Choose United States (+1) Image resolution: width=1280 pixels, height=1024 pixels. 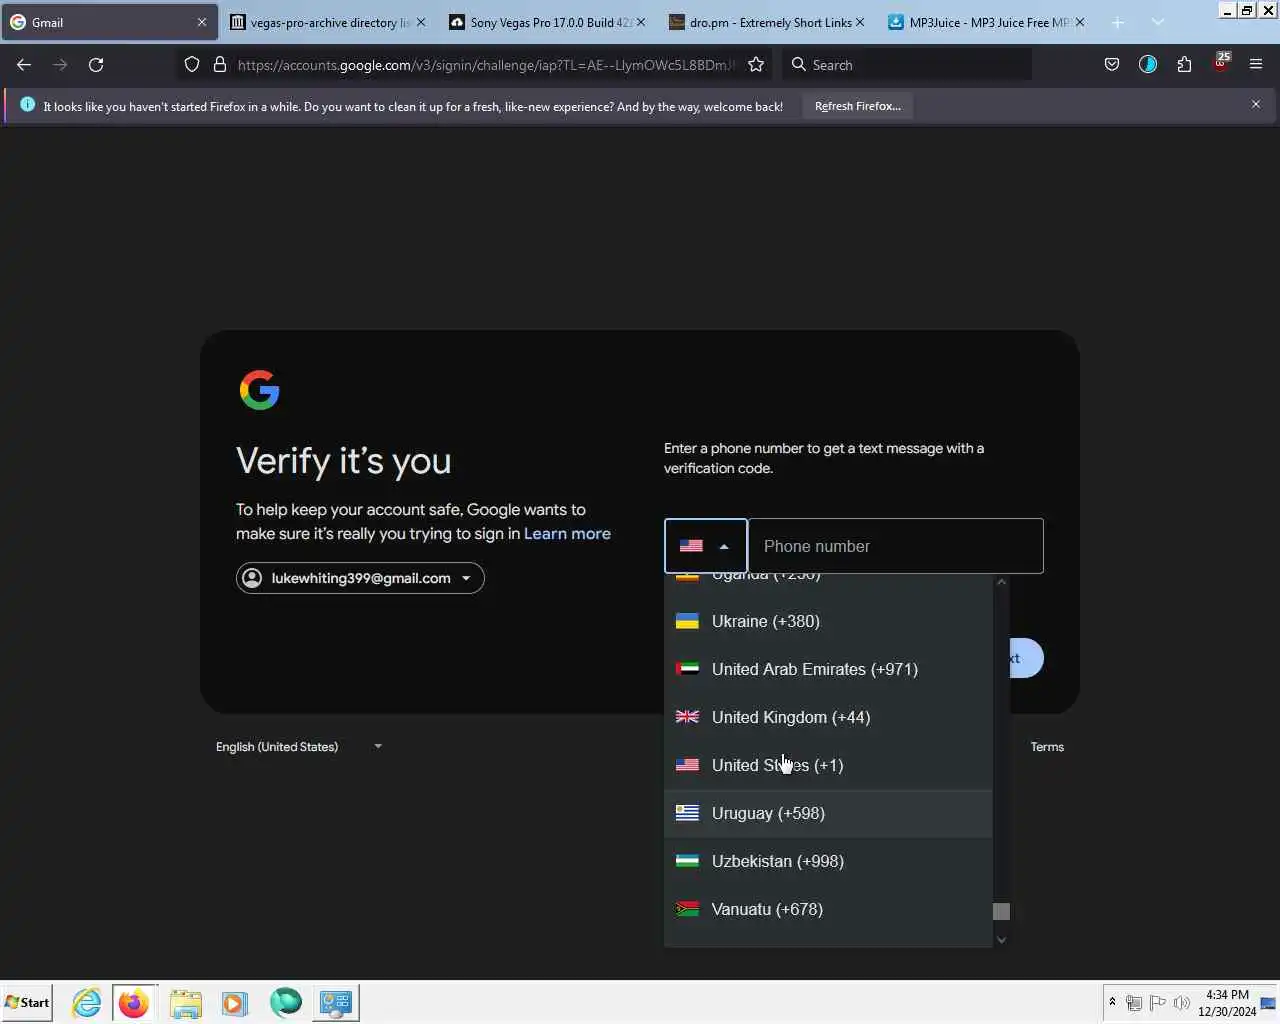pyautogui.click(x=828, y=765)
